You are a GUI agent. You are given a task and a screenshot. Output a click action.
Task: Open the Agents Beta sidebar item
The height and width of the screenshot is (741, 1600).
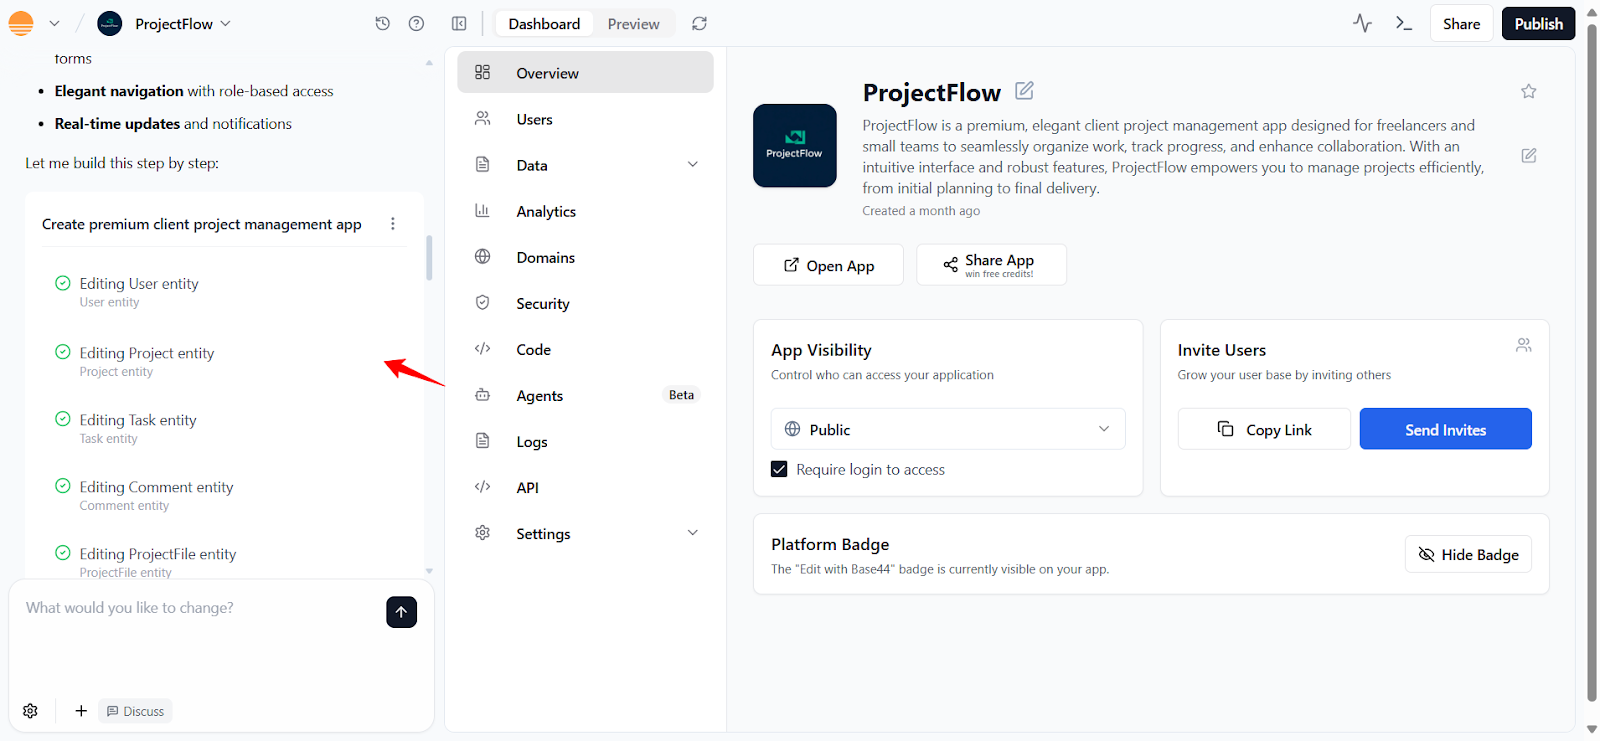[586, 395]
